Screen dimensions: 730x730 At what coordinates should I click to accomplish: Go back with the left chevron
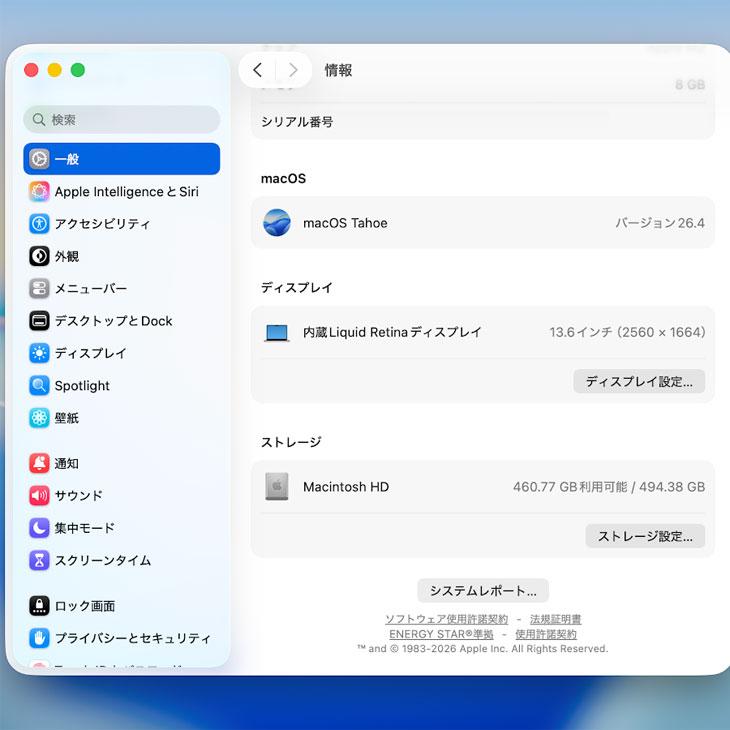(x=257, y=70)
